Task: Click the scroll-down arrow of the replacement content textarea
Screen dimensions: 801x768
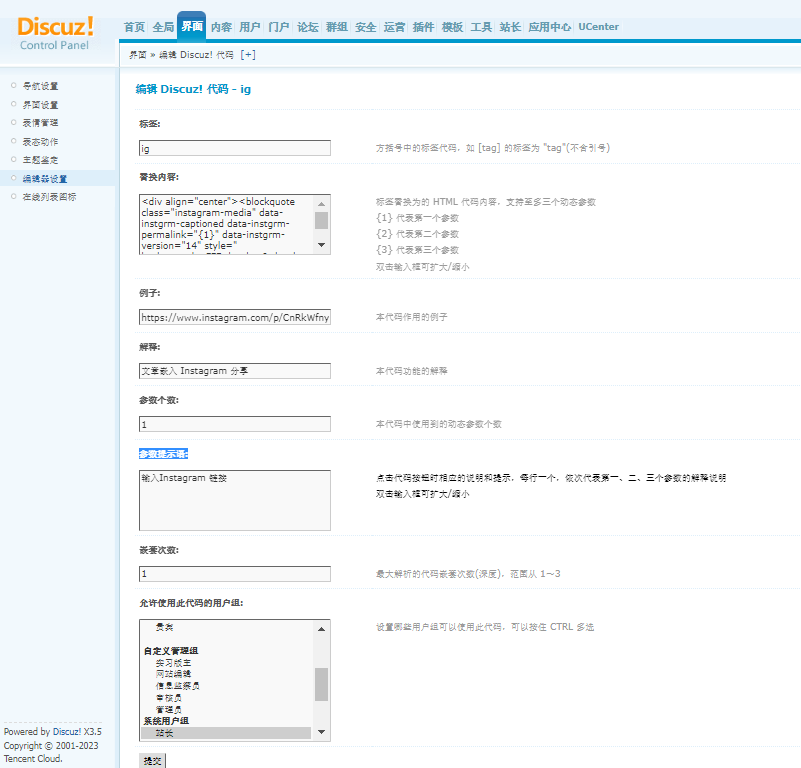Action: (x=321, y=245)
